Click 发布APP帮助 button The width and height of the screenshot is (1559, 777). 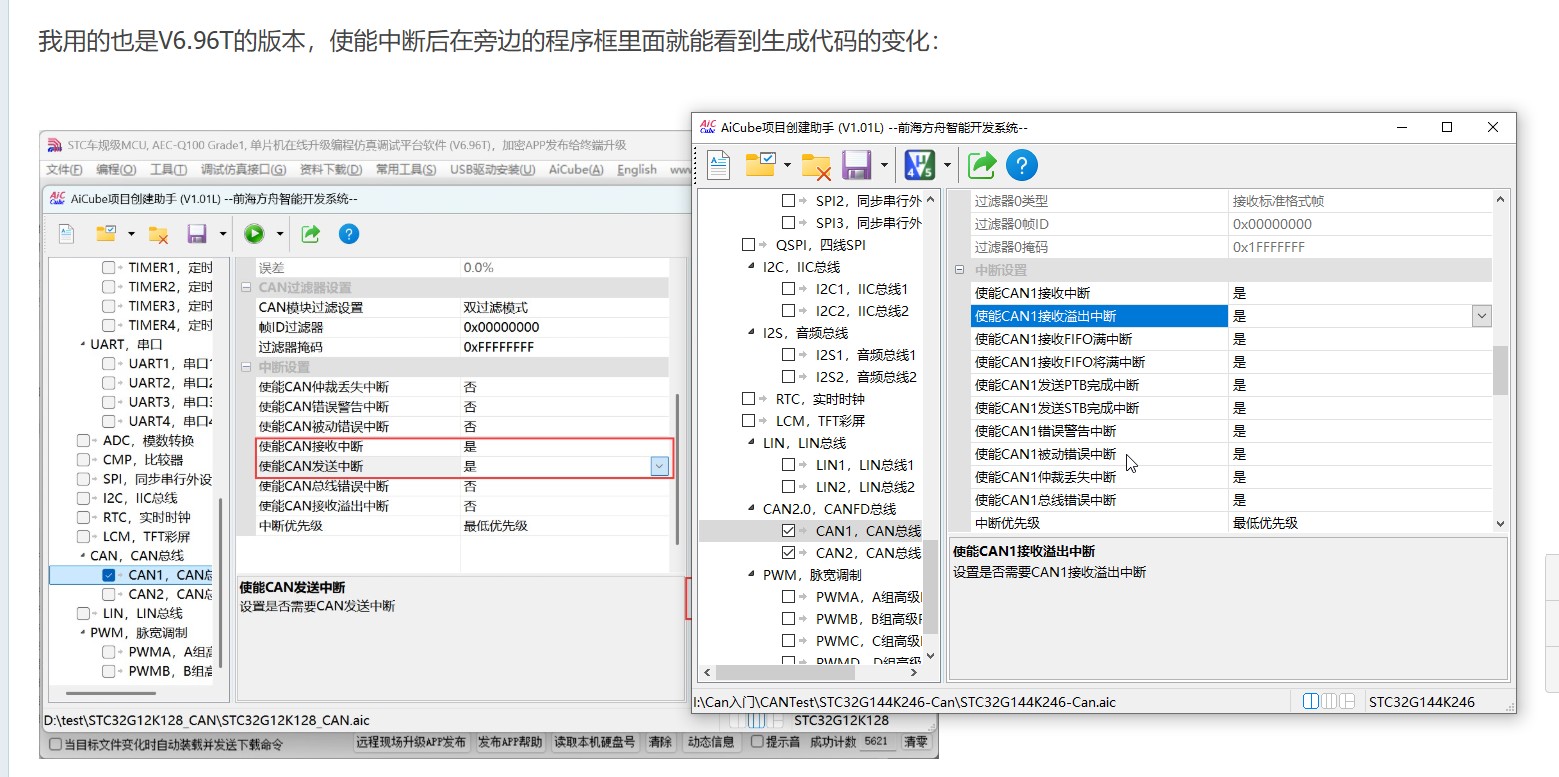pyautogui.click(x=510, y=742)
